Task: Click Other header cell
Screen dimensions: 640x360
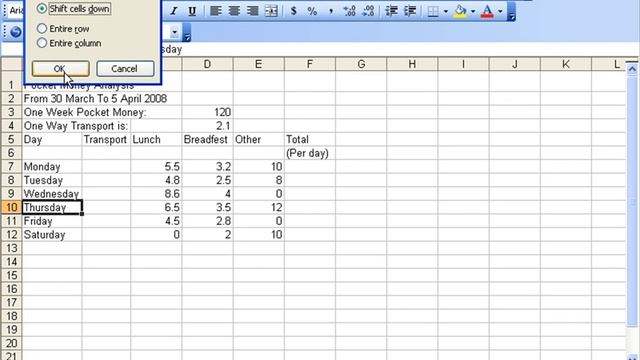Action: [x=259, y=140]
